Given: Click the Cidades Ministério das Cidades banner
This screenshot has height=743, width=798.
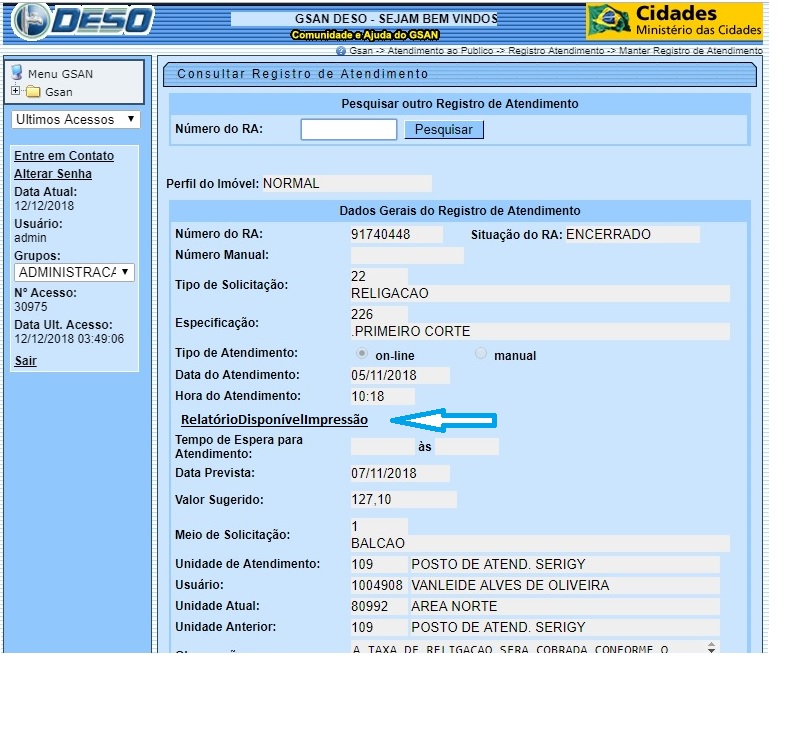Looking at the screenshot, I should [x=674, y=21].
